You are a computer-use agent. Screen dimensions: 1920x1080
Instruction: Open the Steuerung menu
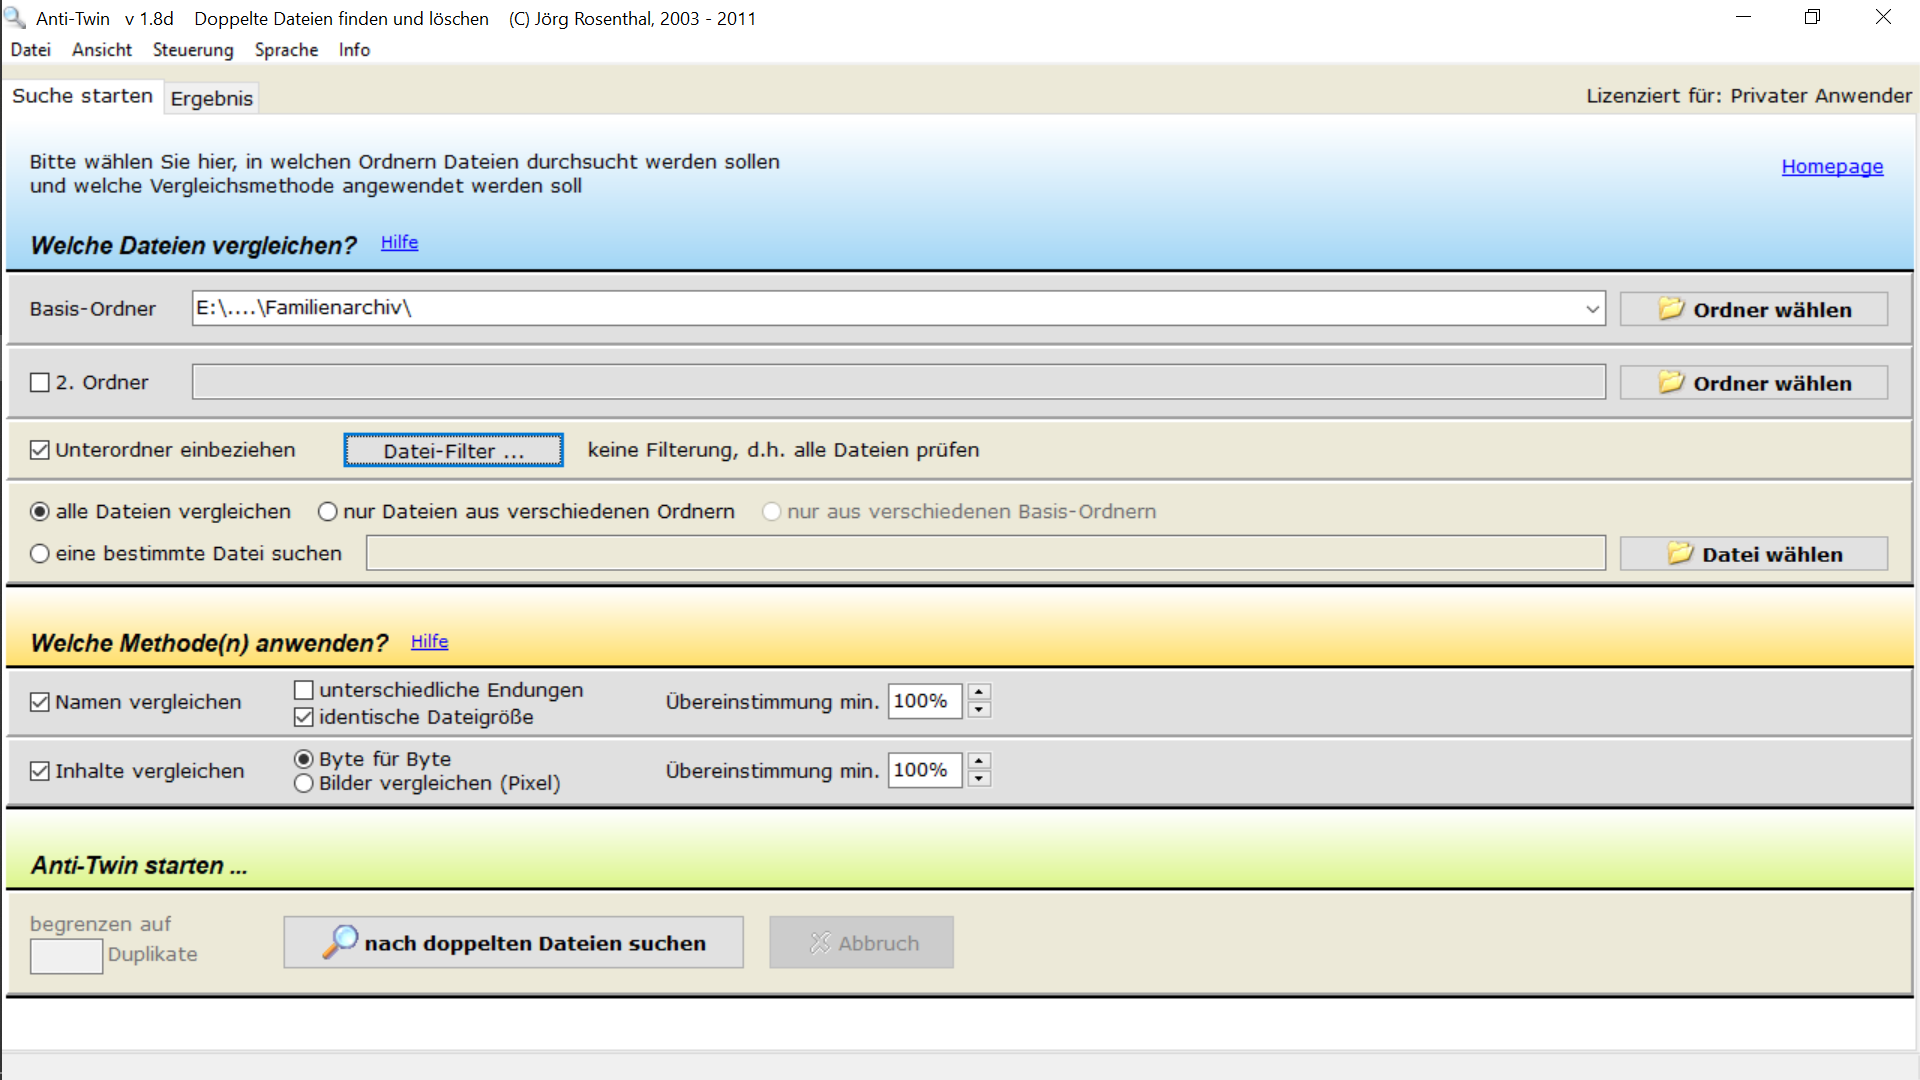click(x=193, y=50)
